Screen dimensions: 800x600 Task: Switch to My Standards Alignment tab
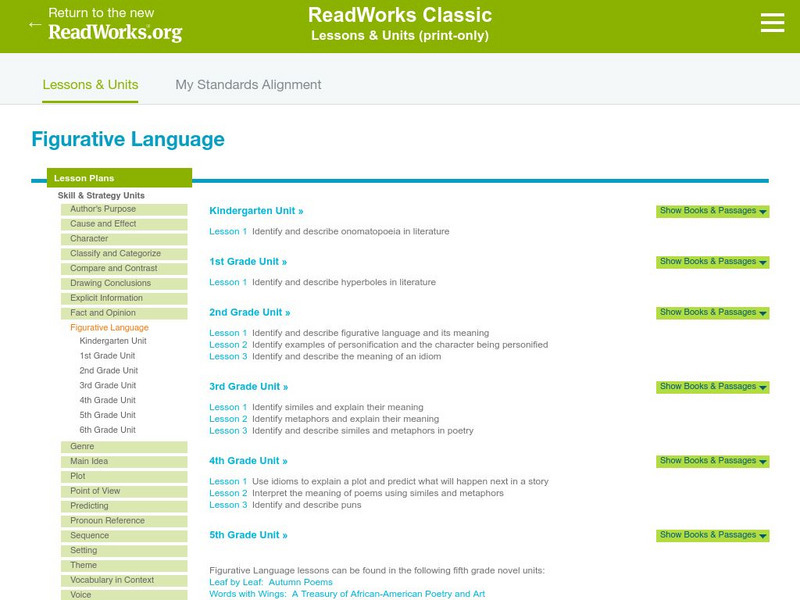pyautogui.click(x=248, y=85)
